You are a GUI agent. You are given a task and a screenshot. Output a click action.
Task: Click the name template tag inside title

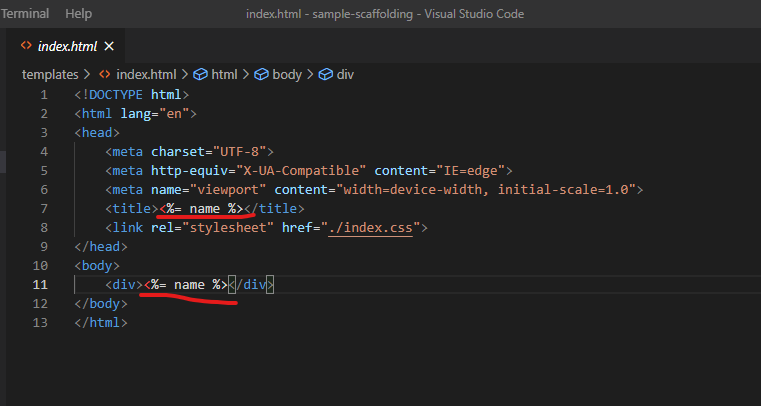[x=201, y=209]
